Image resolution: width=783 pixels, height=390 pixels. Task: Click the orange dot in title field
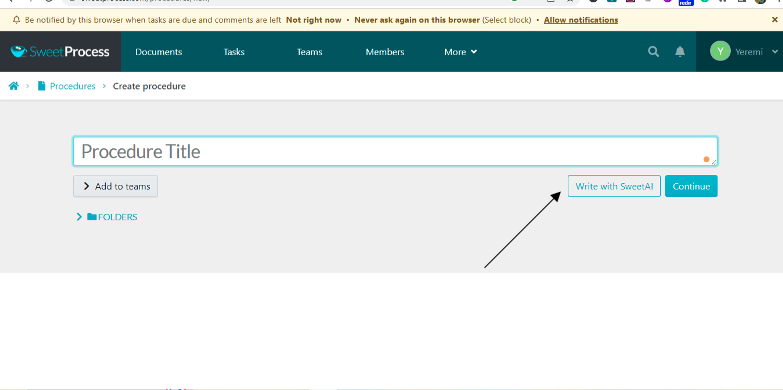click(706, 159)
